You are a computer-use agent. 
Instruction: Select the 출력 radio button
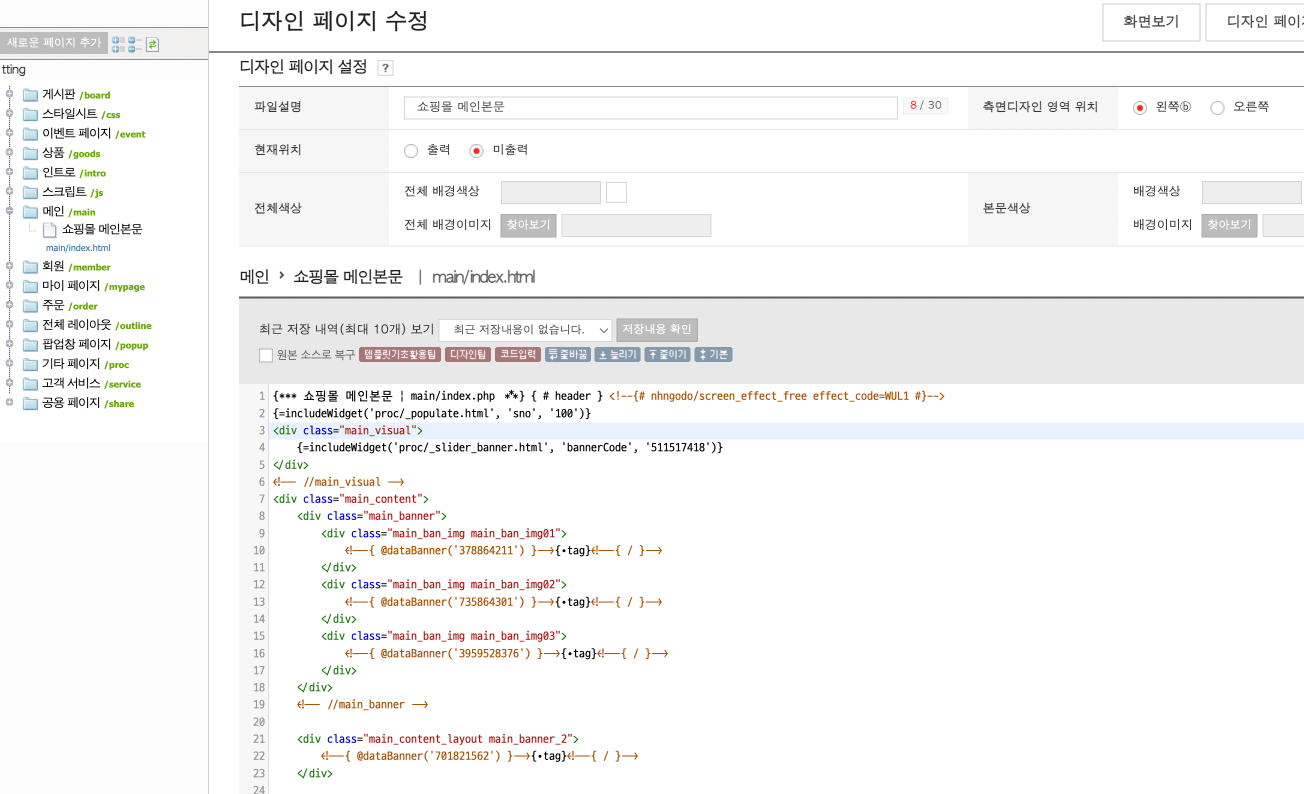(x=411, y=151)
